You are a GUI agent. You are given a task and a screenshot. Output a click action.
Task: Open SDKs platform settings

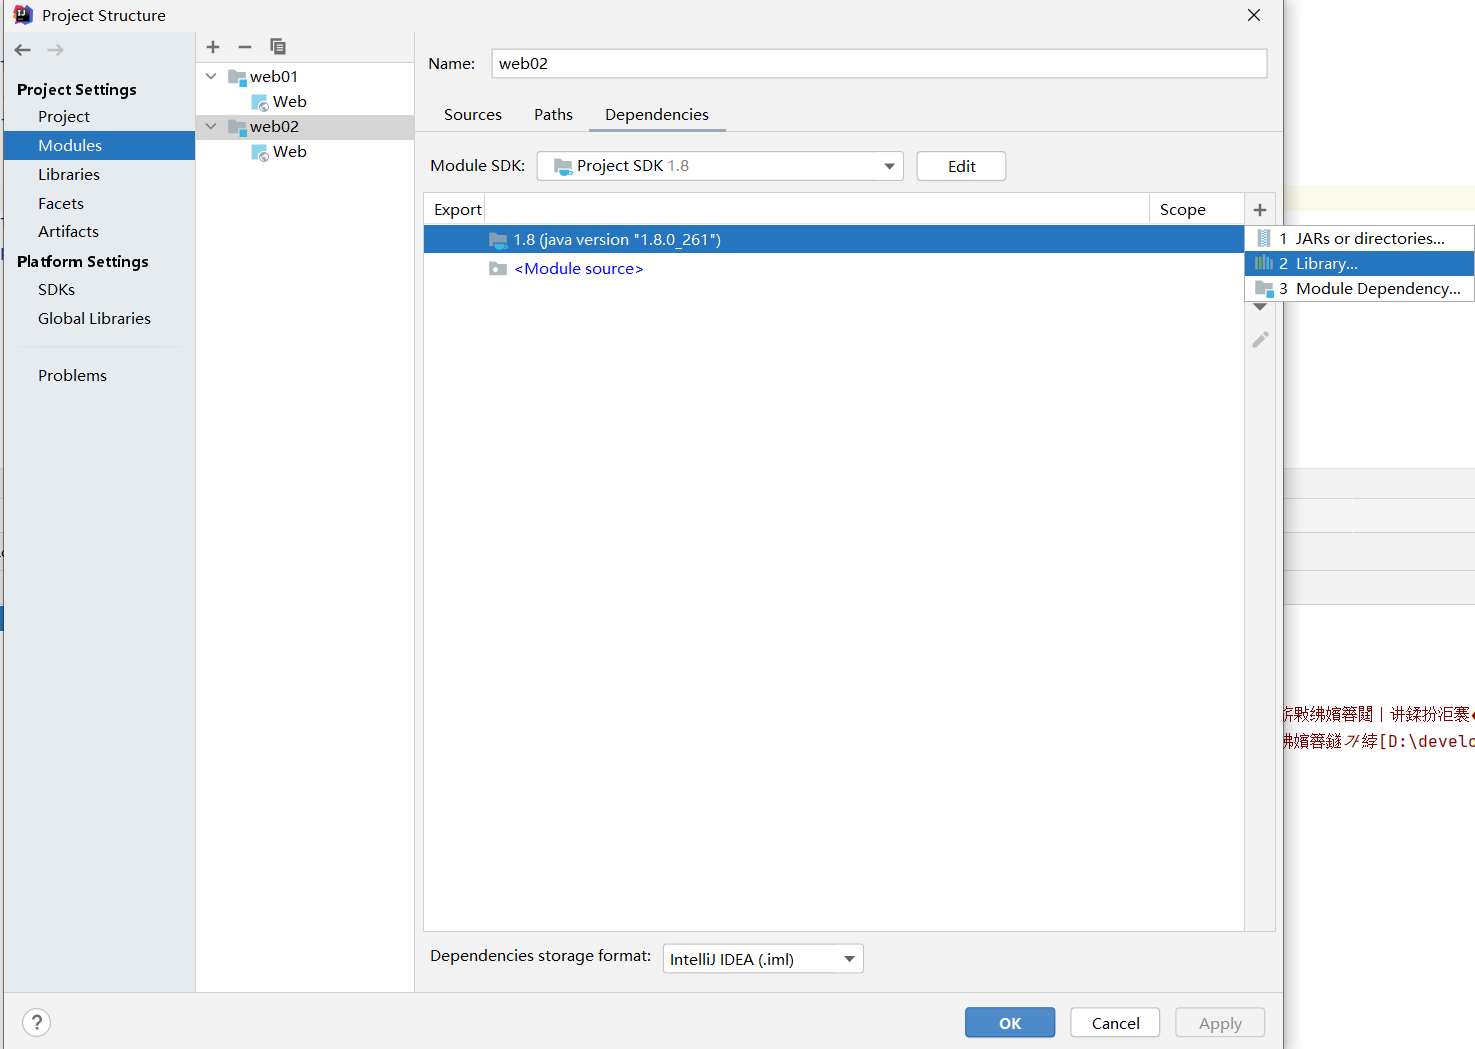tap(57, 290)
